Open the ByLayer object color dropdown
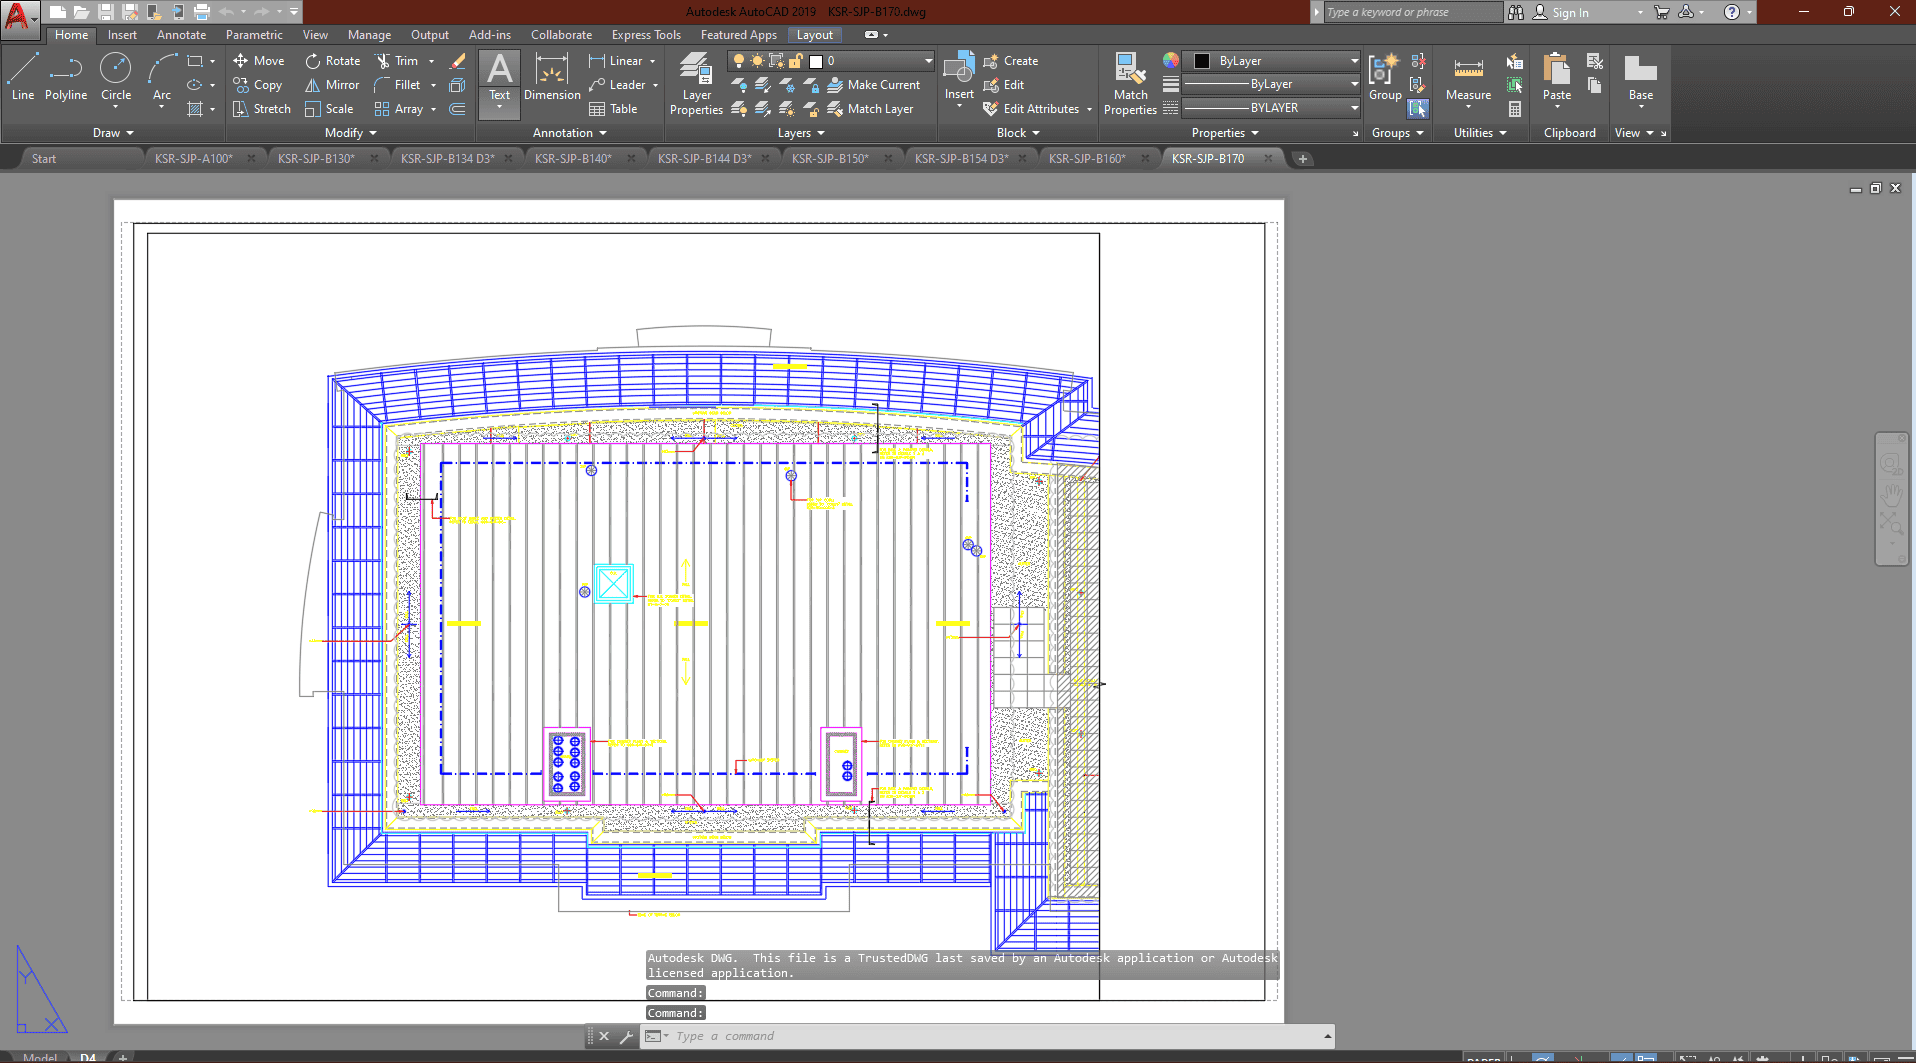Screen dimensions: 1916x1063 [1354, 61]
